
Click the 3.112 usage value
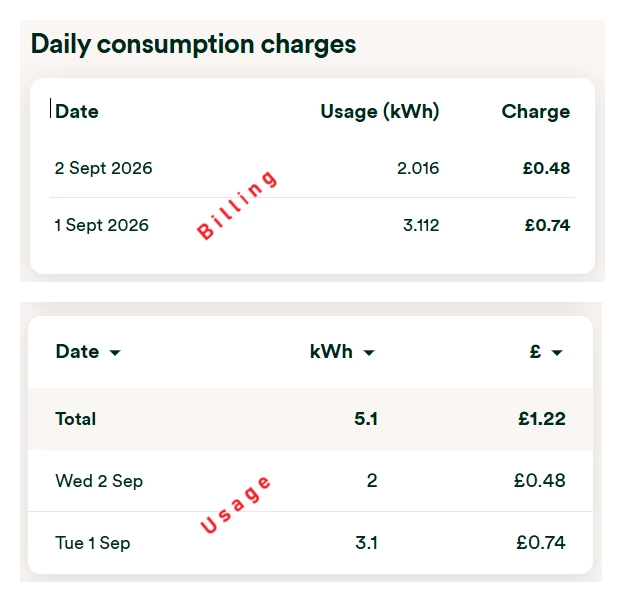click(421, 225)
